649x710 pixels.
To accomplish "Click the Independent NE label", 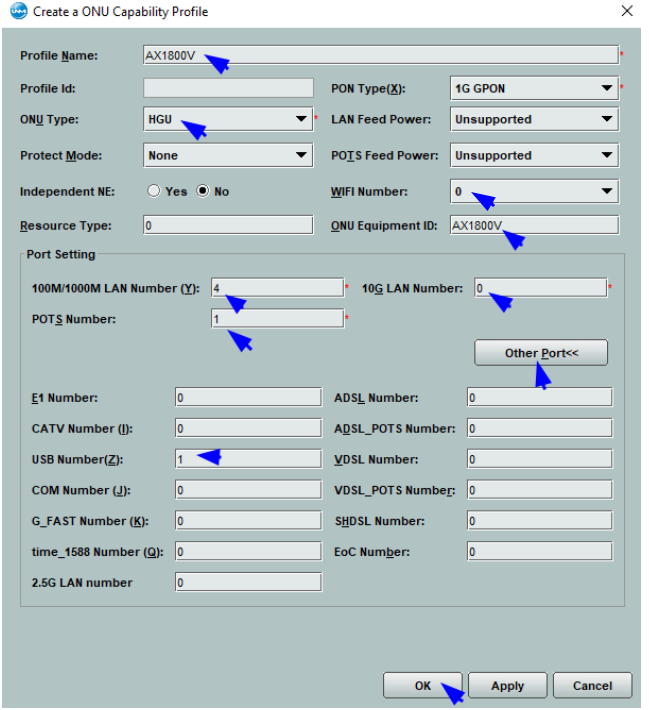I will point(67,191).
